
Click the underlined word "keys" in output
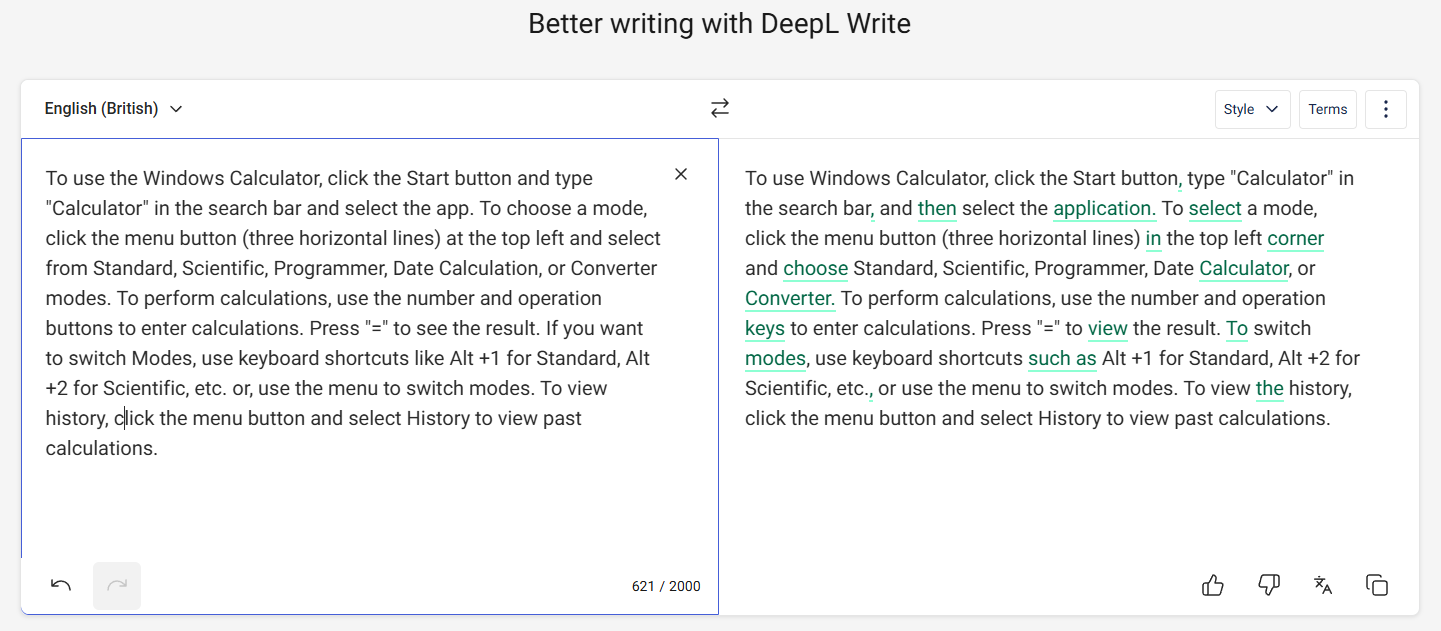coord(765,329)
